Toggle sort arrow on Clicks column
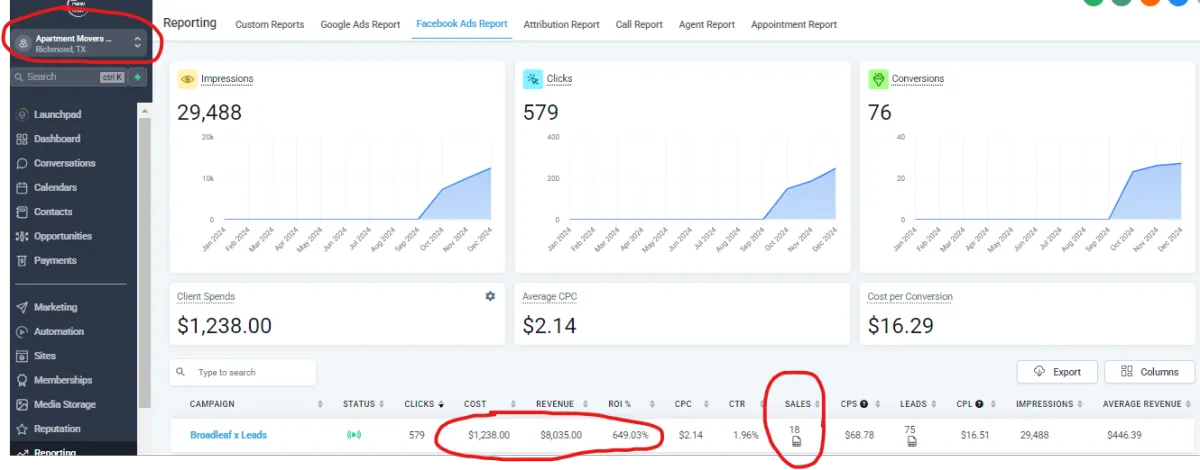Viewport: 1200px width, 470px height. [442, 404]
